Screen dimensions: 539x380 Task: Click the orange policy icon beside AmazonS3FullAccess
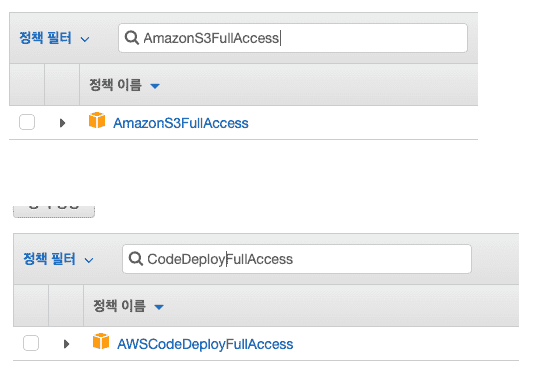[97, 120]
